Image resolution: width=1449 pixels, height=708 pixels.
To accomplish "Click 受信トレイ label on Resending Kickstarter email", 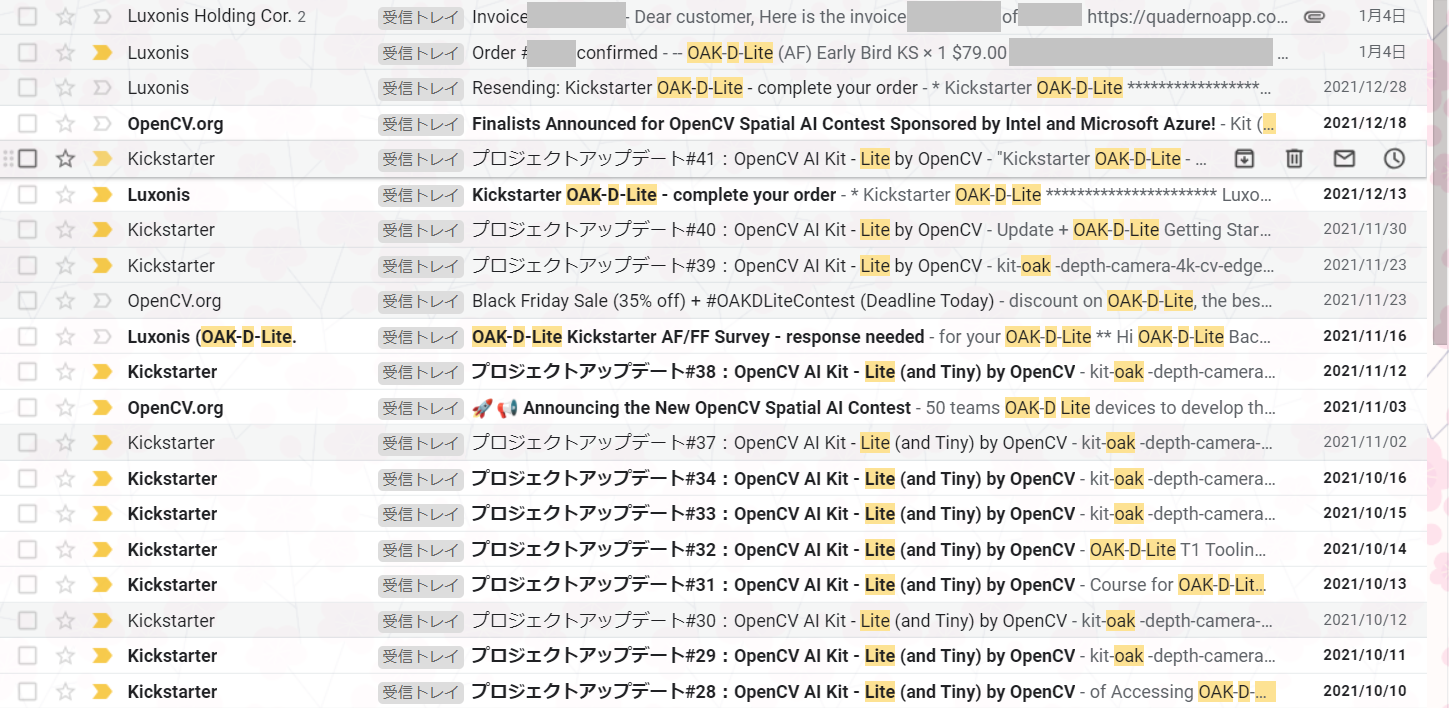I will click(x=420, y=88).
